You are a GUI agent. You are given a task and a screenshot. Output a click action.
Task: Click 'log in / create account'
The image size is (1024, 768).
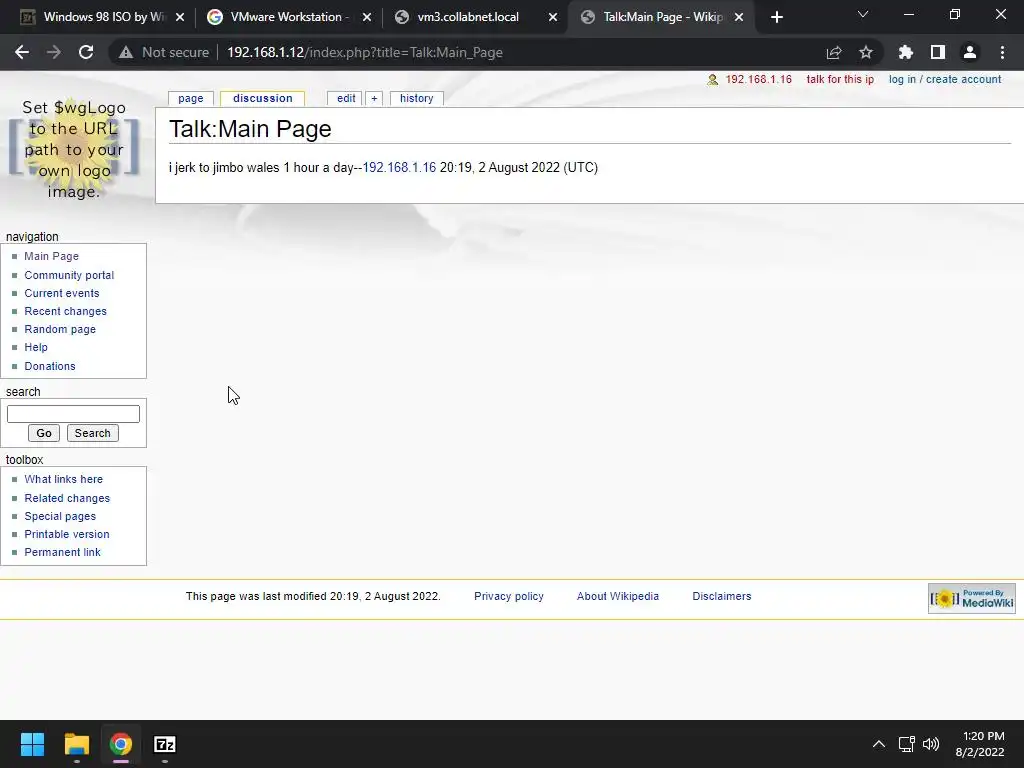[x=945, y=79]
